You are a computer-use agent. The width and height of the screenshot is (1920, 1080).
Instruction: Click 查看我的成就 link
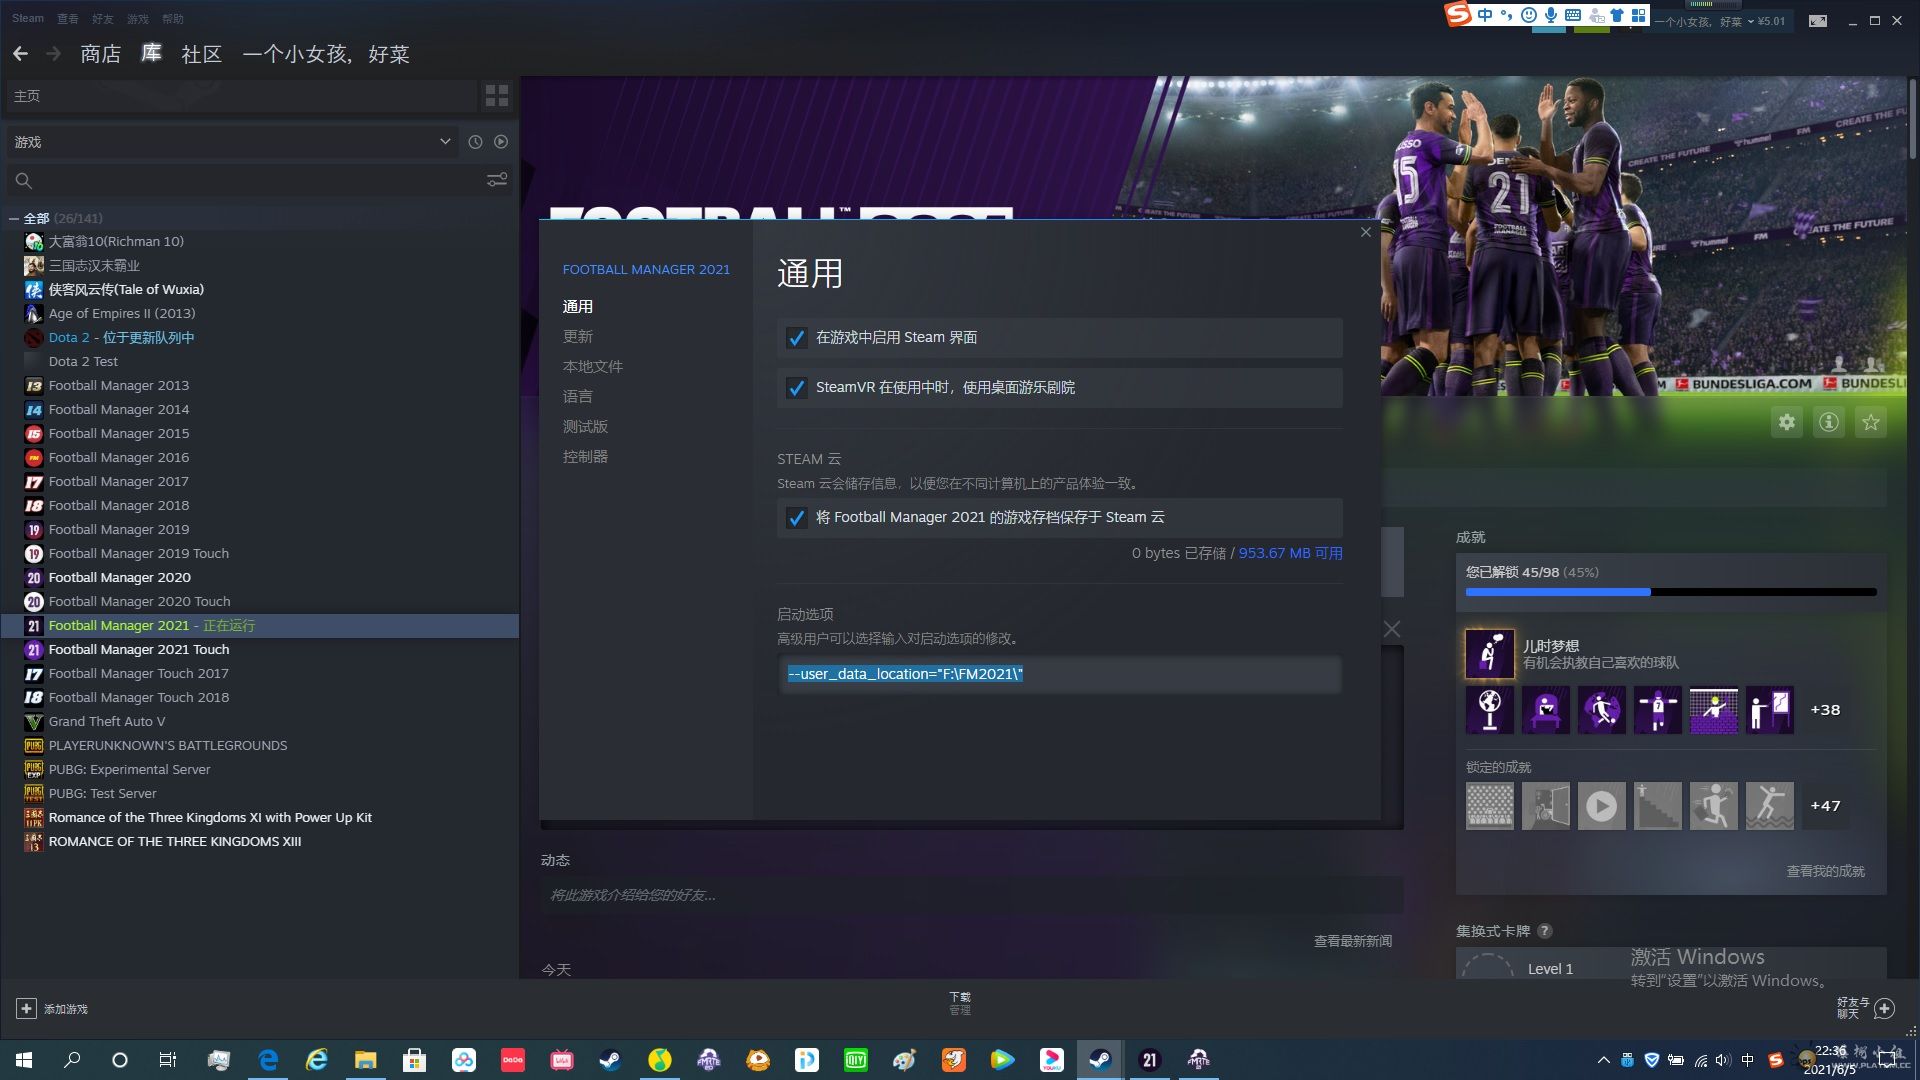[x=1825, y=871]
